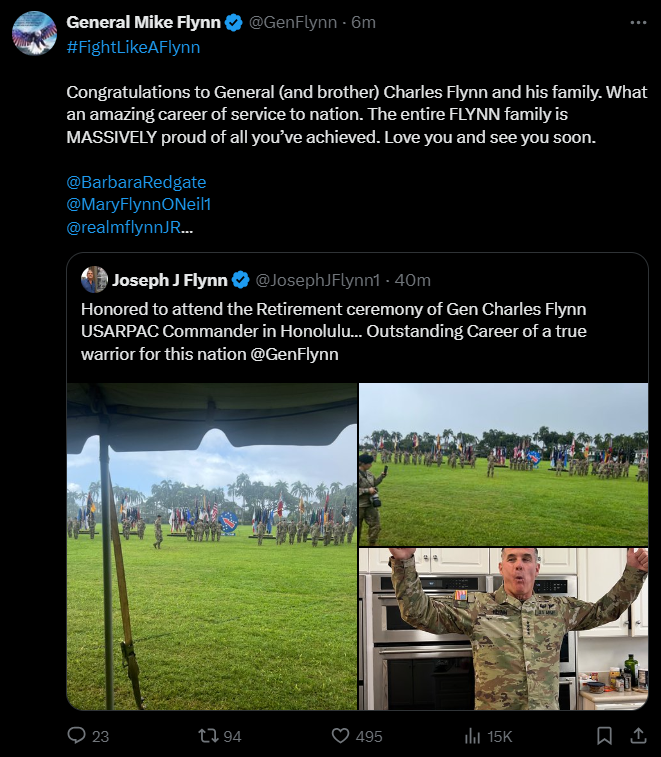Enlarge the left ceremony photo under tent
661x757 pixels.
pyautogui.click(x=212, y=546)
